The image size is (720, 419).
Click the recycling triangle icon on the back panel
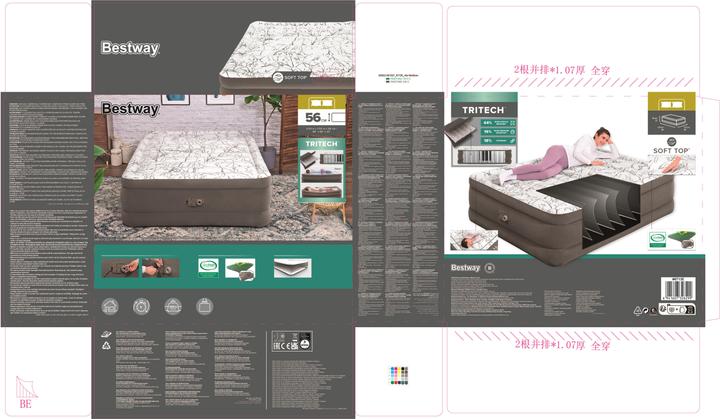coord(637,311)
